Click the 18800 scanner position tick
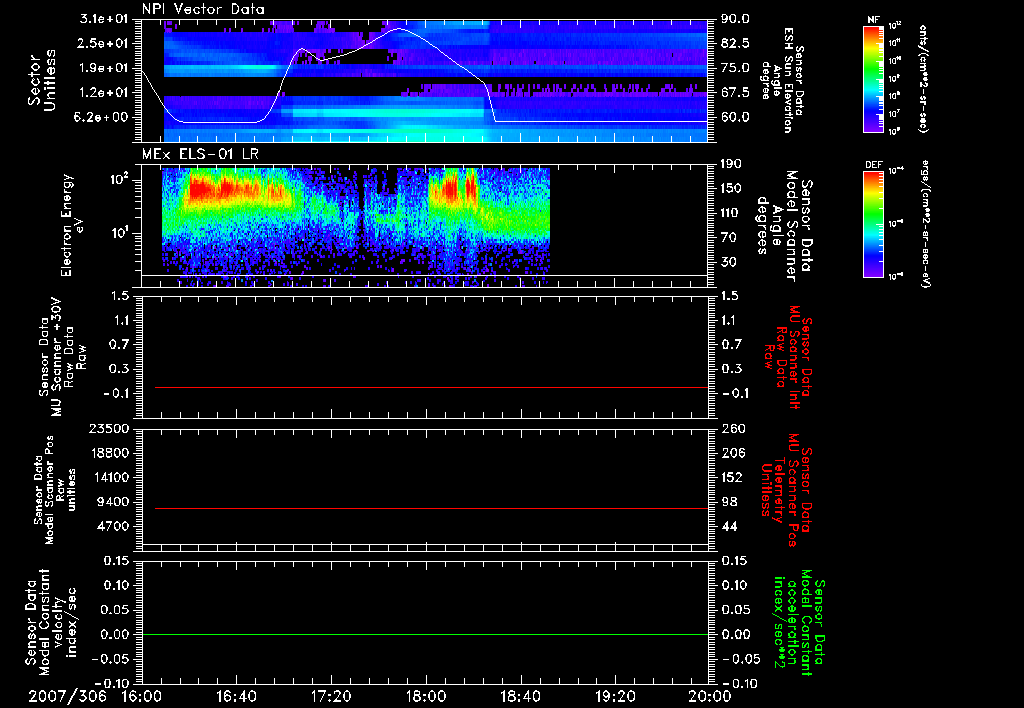Viewport: 1024px width, 708px height. pyautogui.click(x=108, y=453)
